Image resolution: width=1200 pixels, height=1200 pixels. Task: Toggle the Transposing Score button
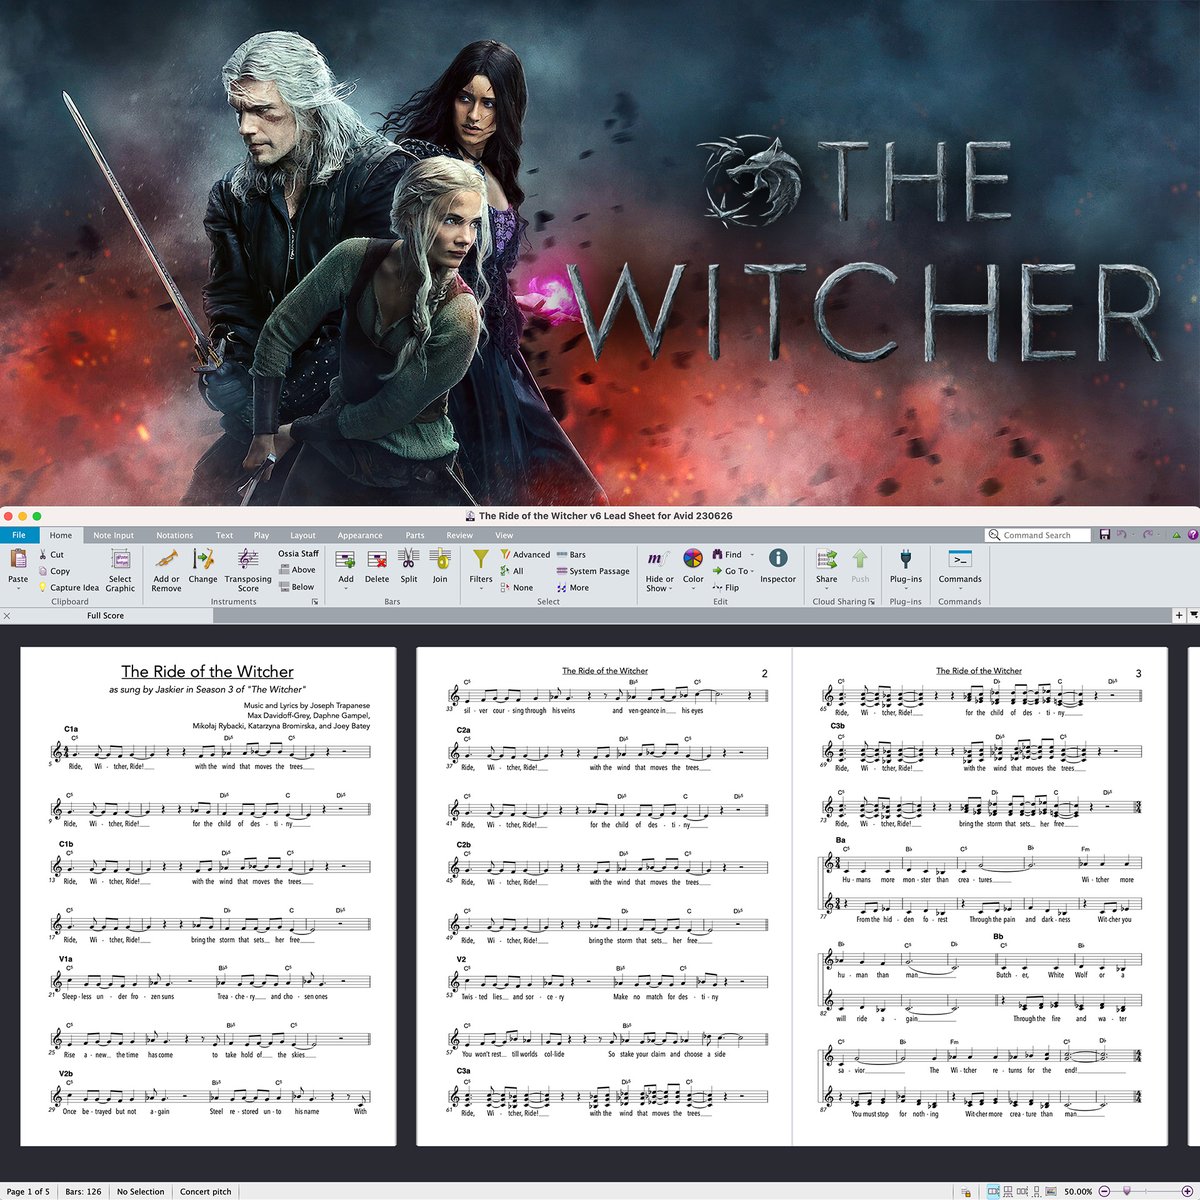248,570
